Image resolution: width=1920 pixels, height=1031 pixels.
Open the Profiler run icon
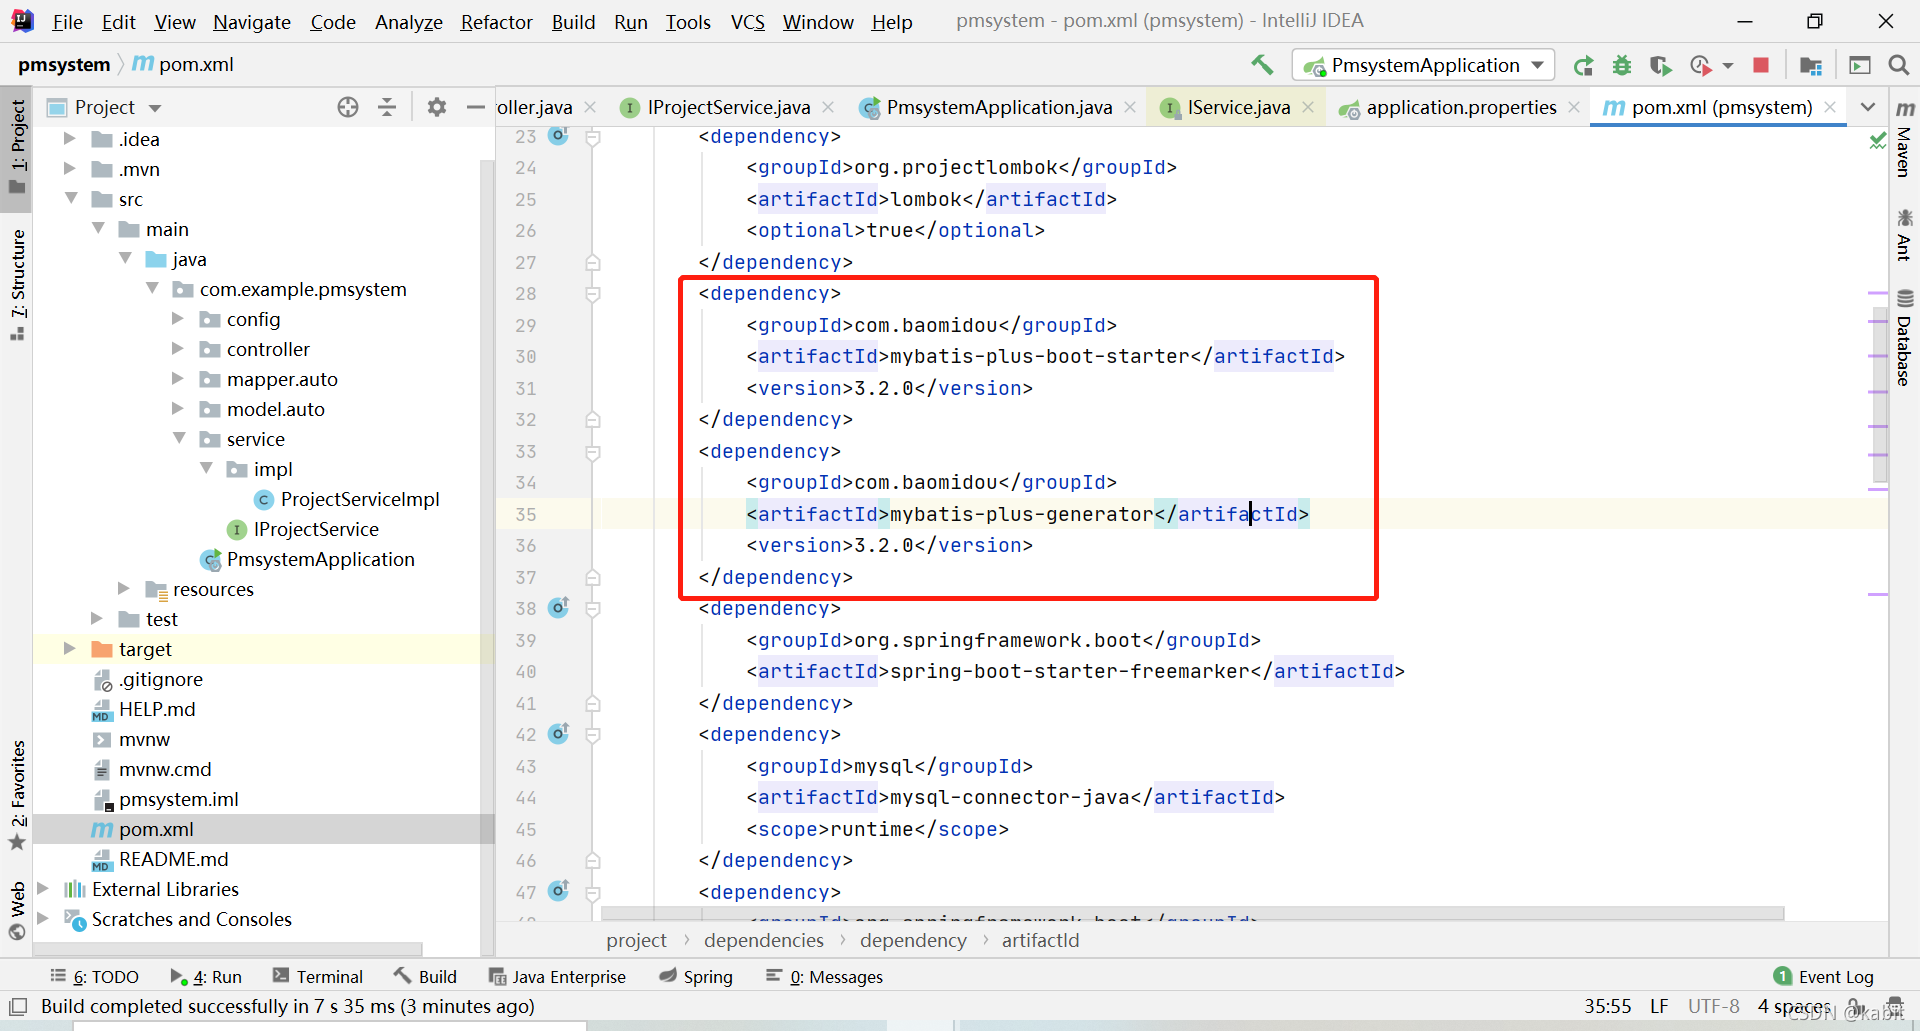1700,66
